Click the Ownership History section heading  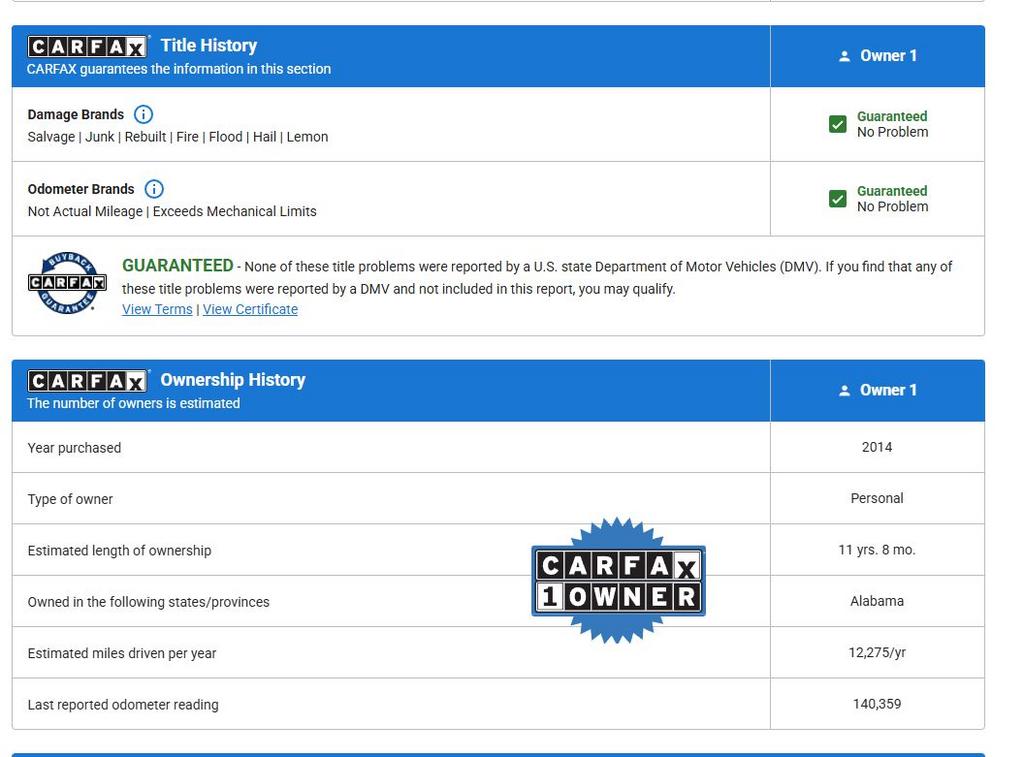[x=232, y=380]
